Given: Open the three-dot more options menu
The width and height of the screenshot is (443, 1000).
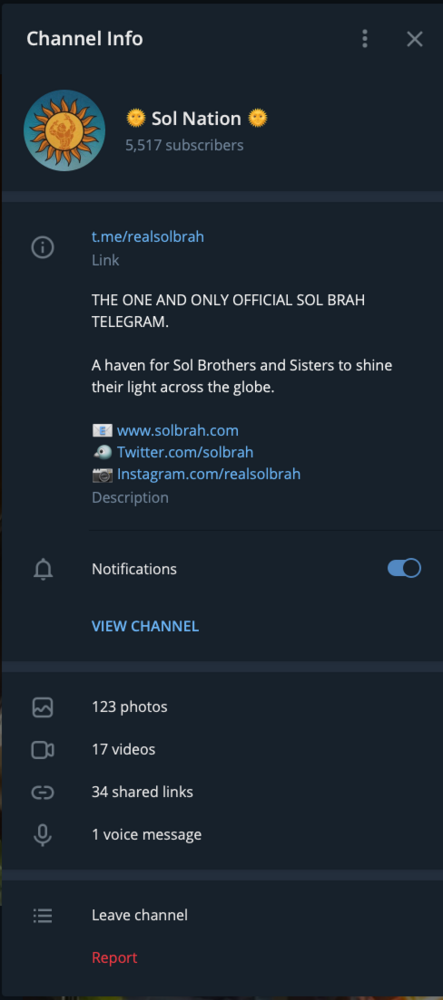Looking at the screenshot, I should coord(365,39).
